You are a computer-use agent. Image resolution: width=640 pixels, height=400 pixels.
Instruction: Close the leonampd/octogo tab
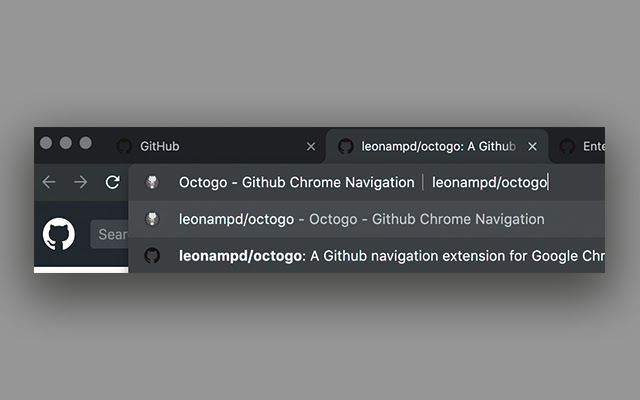pos(532,146)
